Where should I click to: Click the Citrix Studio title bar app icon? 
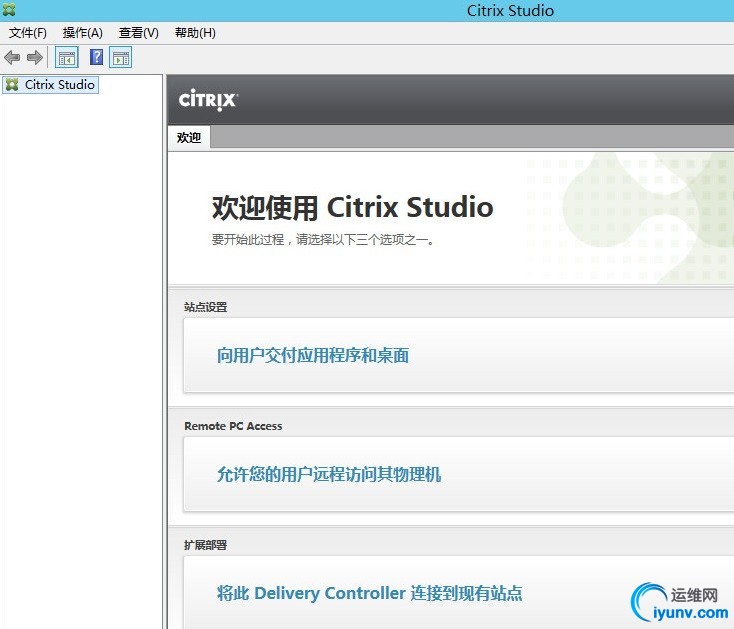[9, 9]
